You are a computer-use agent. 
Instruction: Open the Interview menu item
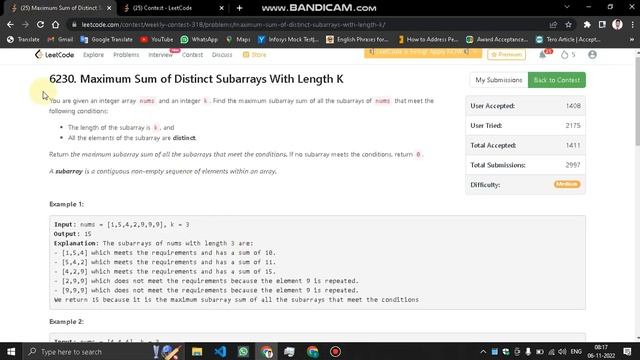tap(160, 55)
